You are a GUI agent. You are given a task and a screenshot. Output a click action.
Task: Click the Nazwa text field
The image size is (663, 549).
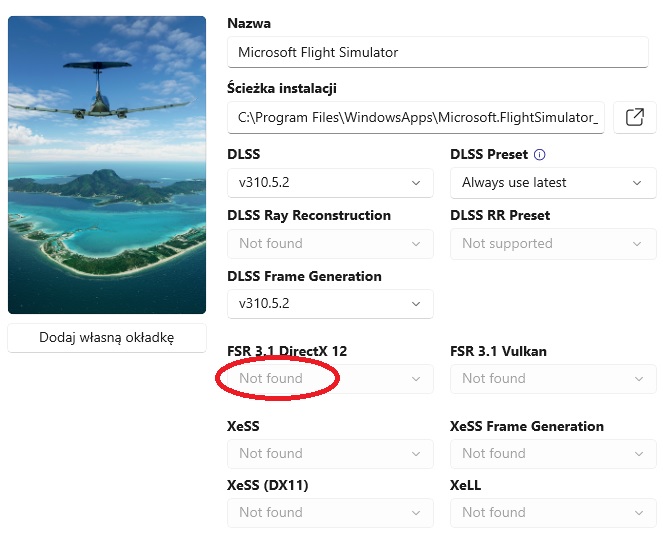point(438,52)
